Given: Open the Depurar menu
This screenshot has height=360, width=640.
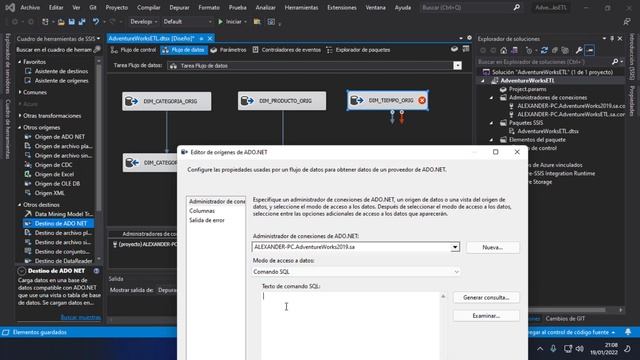Looking at the screenshot, I should pos(179,7).
